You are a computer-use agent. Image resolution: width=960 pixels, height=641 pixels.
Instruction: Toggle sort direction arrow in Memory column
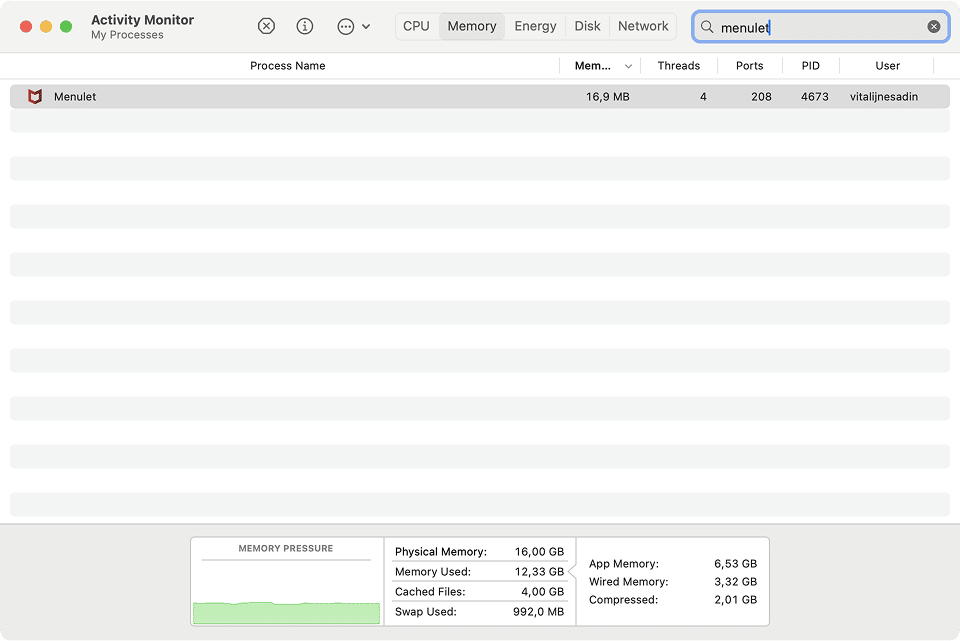628,66
